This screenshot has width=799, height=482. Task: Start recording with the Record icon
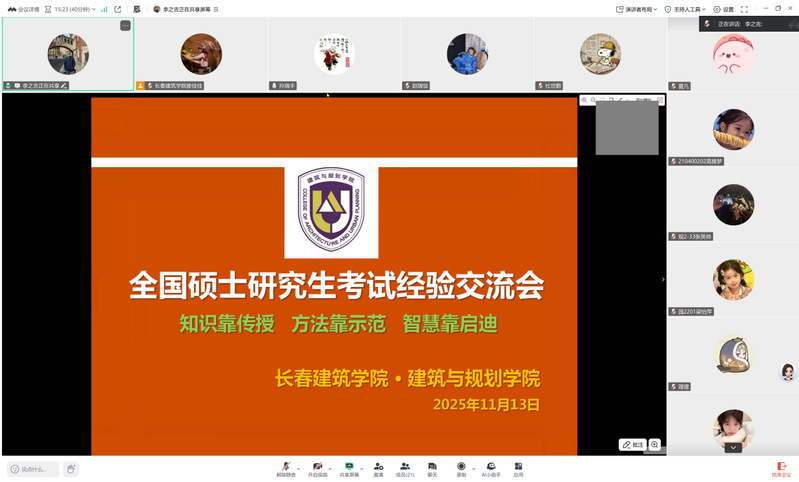coord(461,468)
